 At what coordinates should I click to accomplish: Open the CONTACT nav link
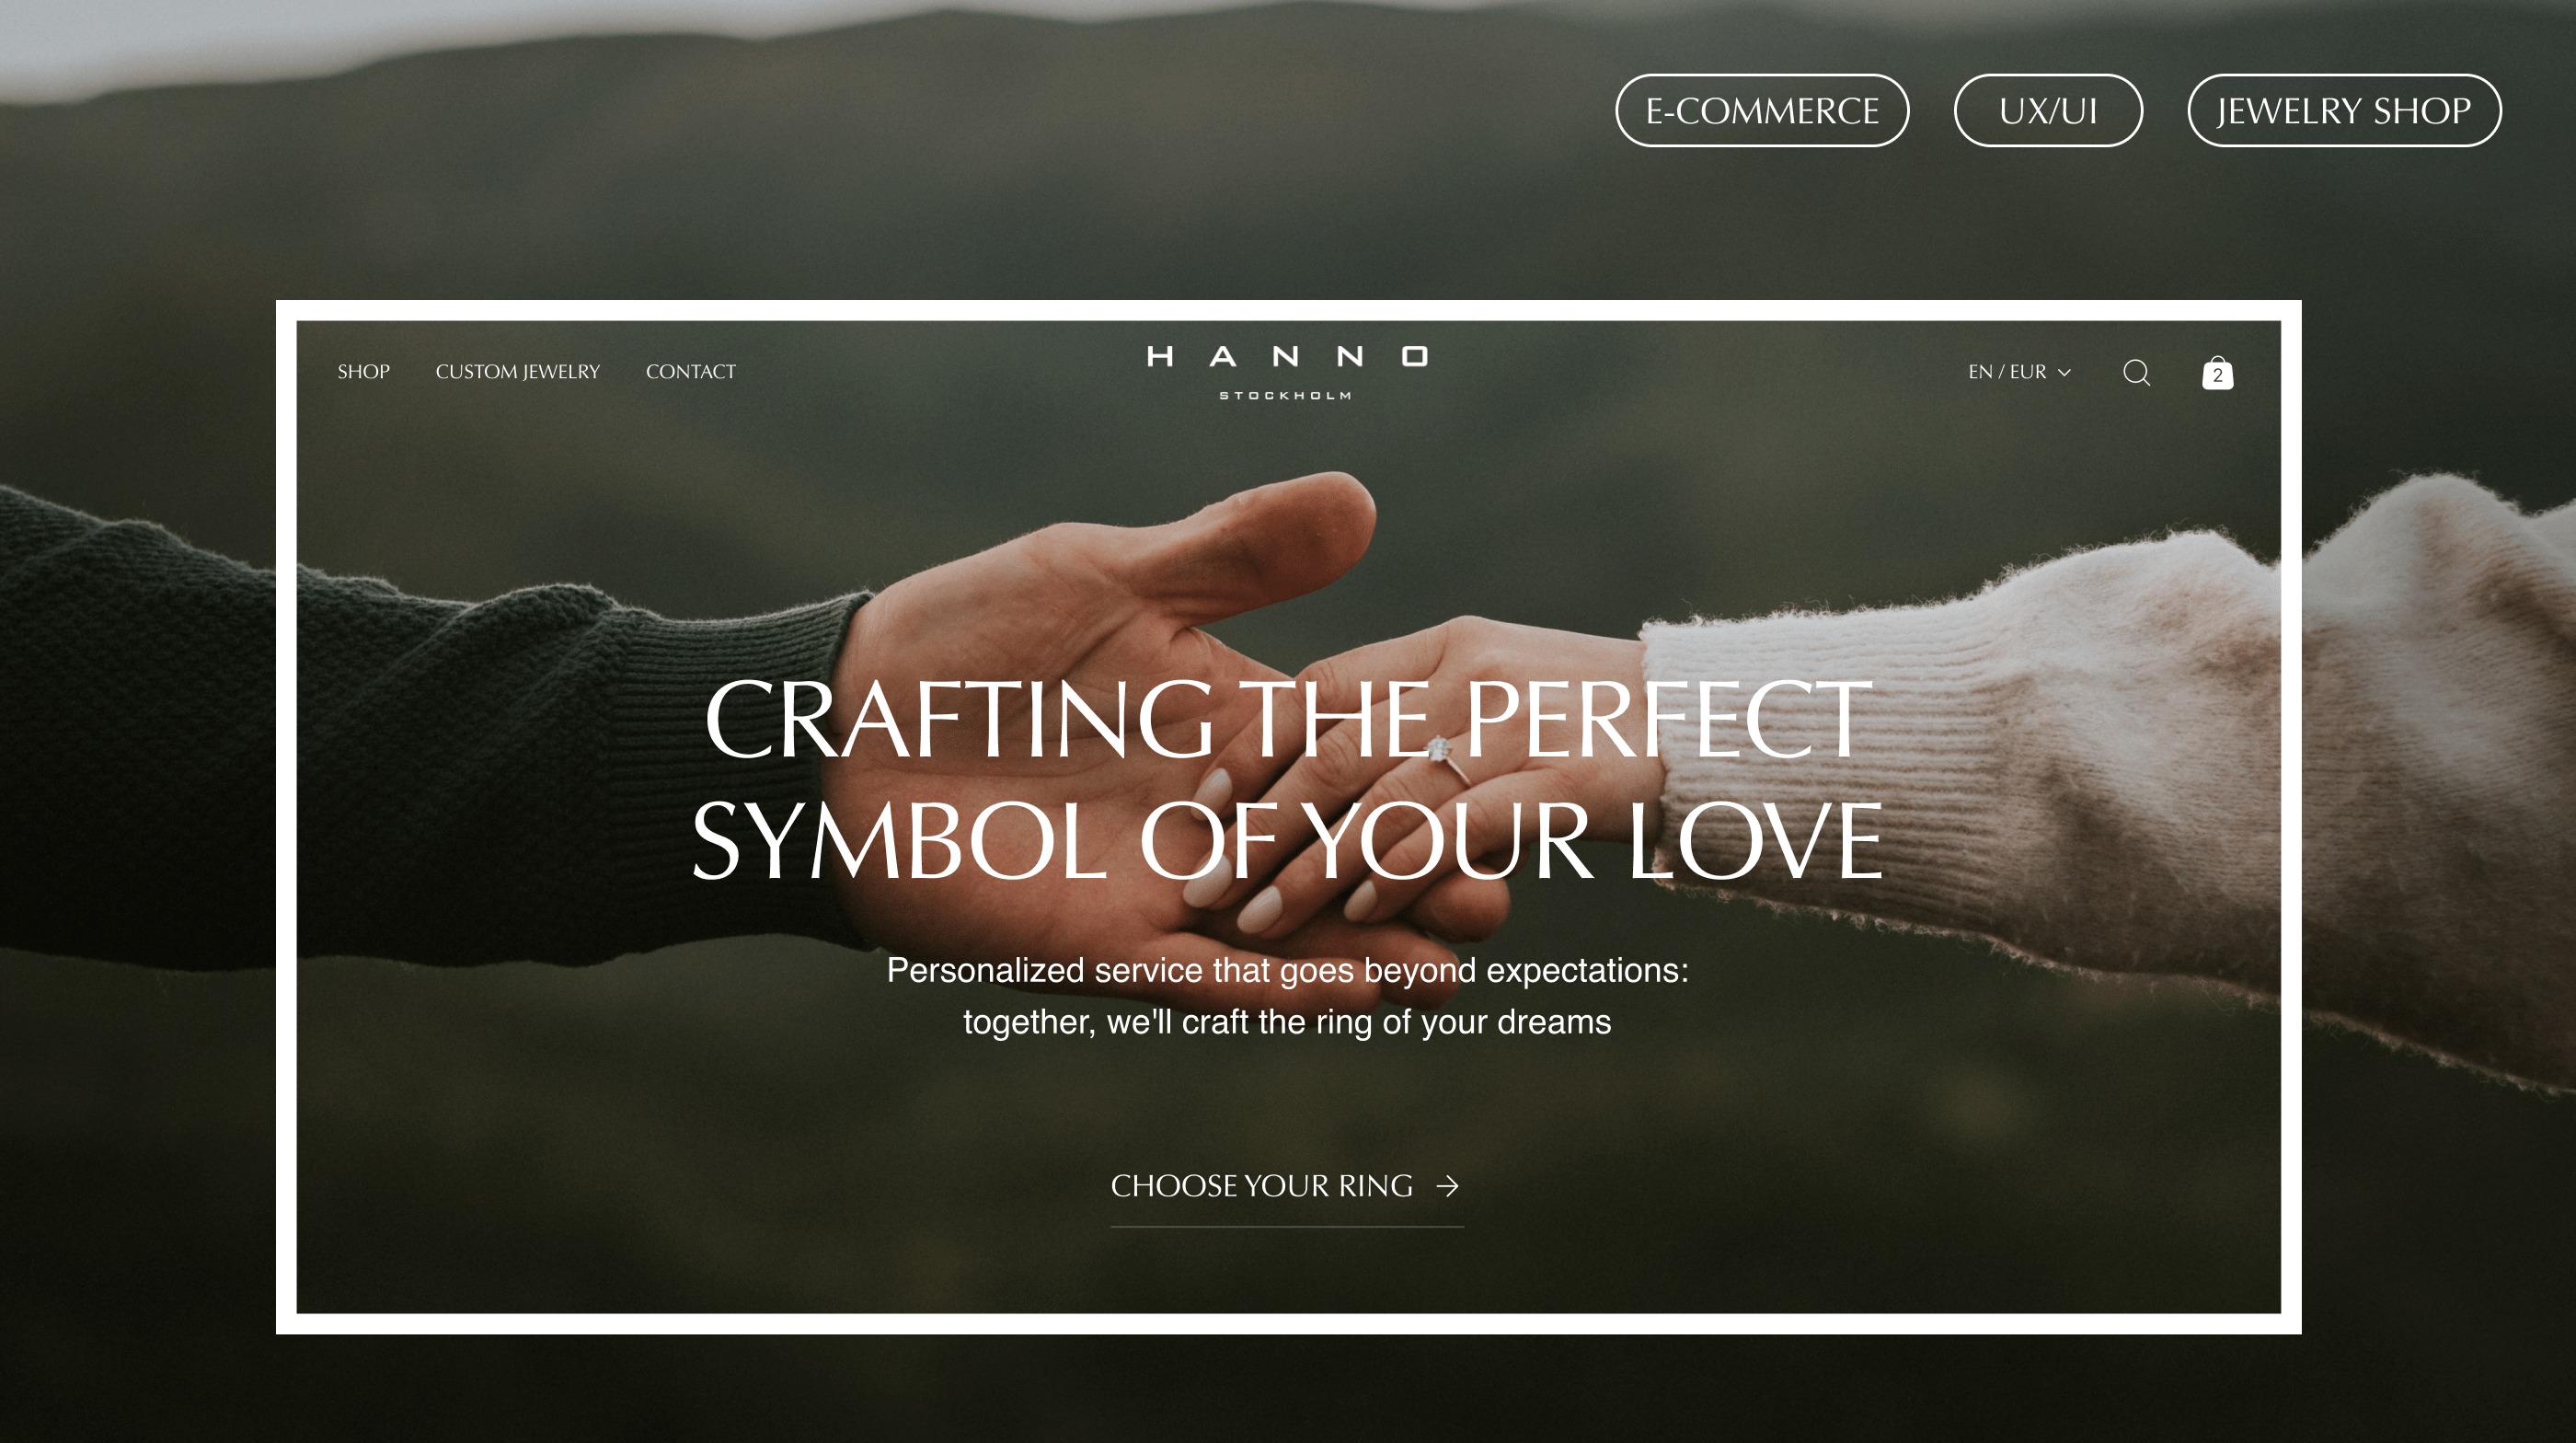click(x=690, y=372)
